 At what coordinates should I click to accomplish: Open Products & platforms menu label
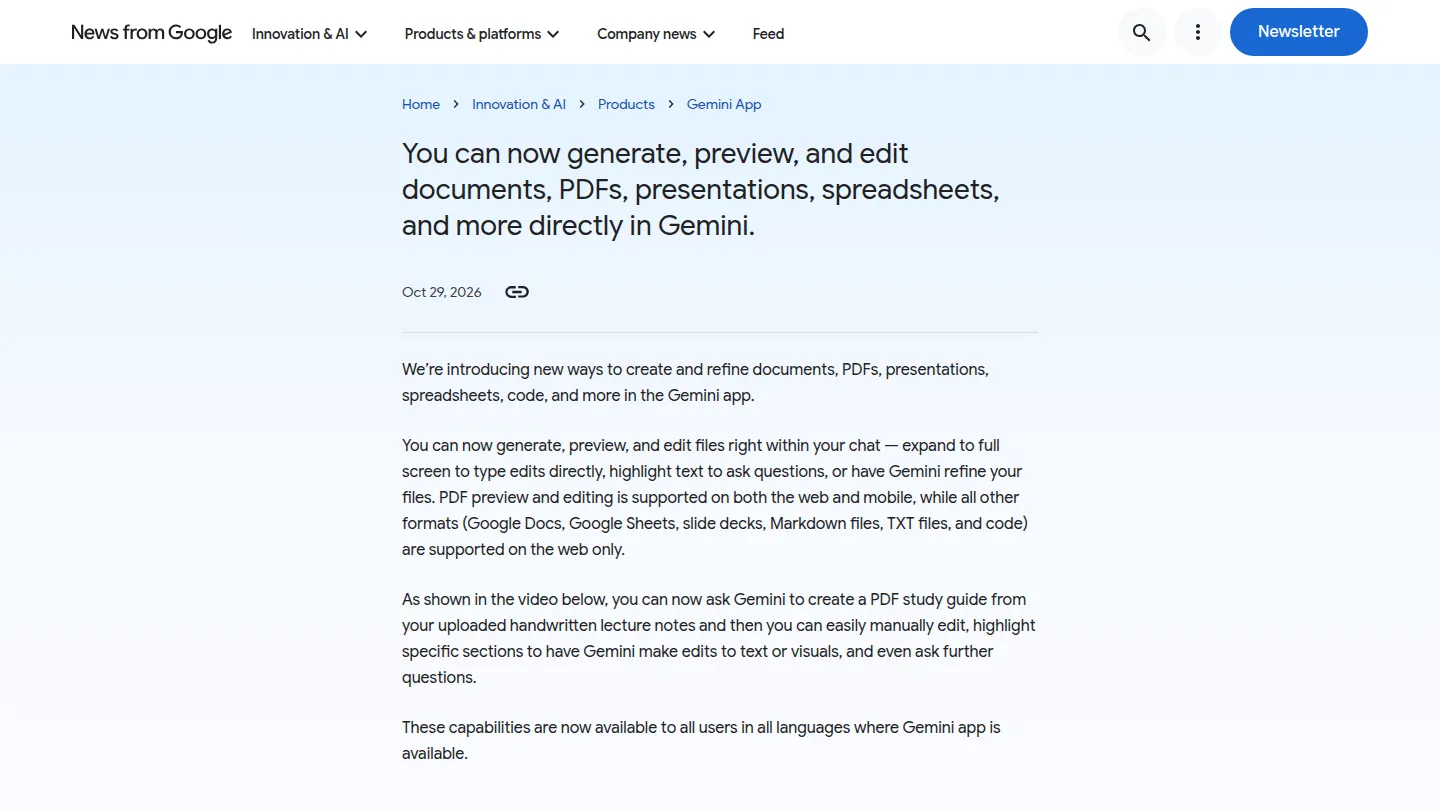click(x=473, y=34)
